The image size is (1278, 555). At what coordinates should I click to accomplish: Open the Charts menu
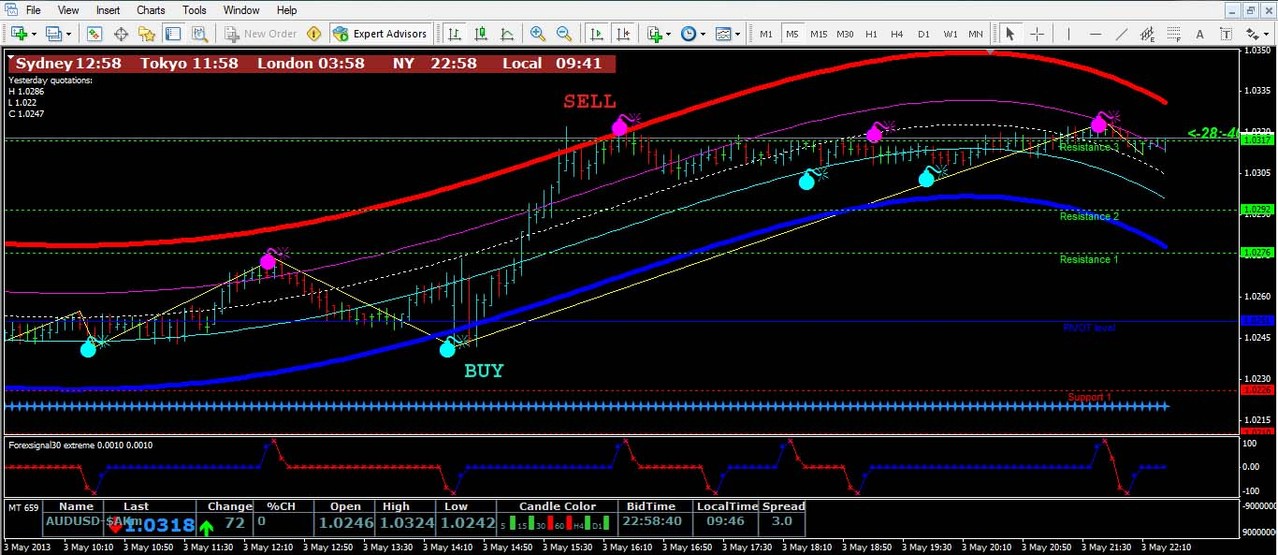tap(151, 10)
